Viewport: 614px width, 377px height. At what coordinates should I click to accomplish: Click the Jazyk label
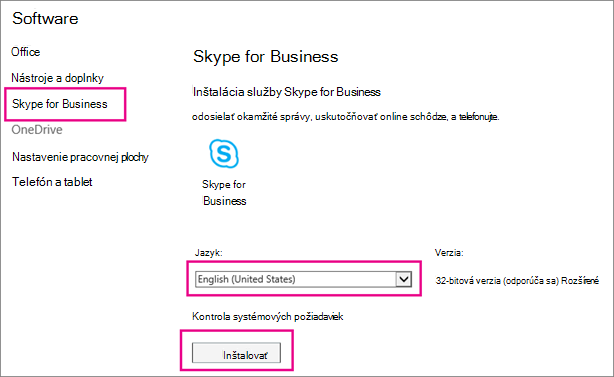tap(208, 253)
